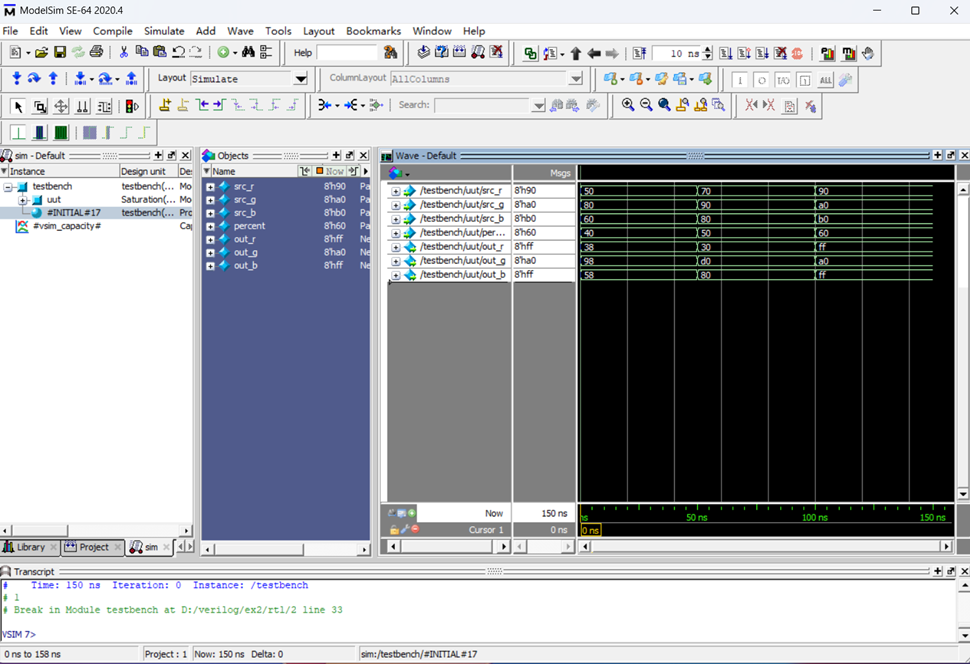
Task: Open the Layout Simulate dropdown
Action: (x=301, y=79)
